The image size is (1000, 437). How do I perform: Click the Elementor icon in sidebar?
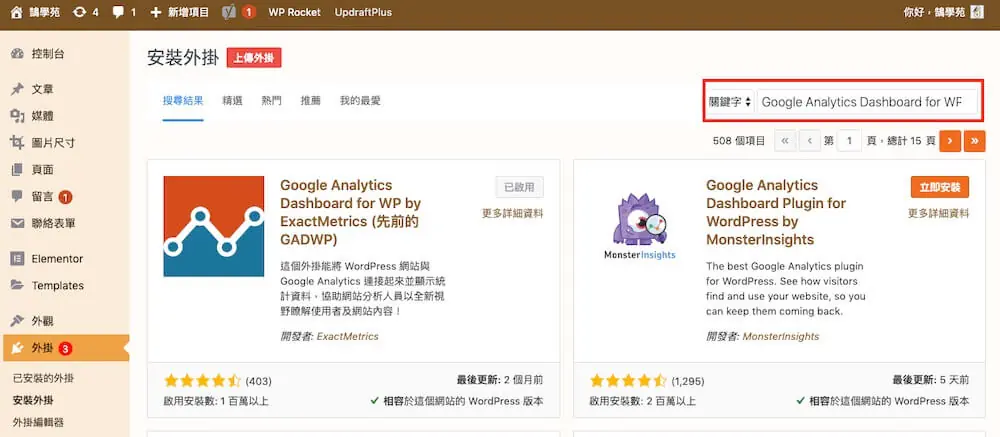[17, 259]
